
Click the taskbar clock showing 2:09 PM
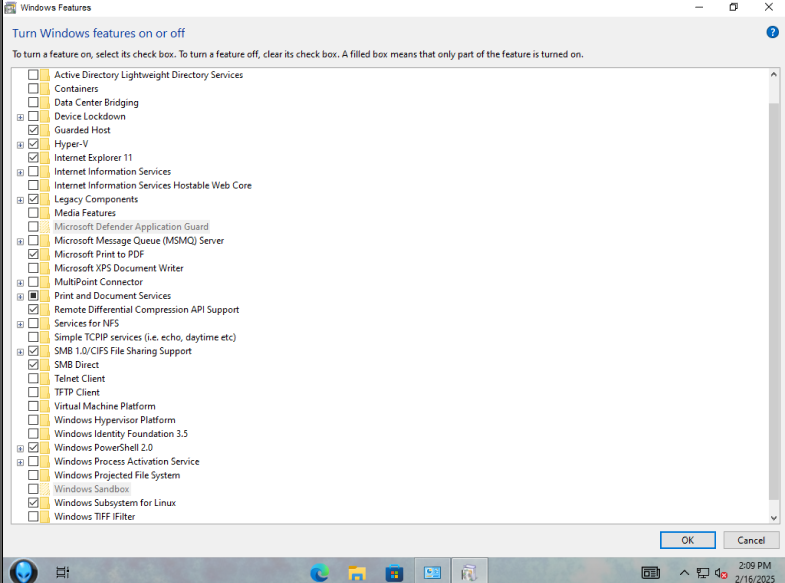point(754,572)
